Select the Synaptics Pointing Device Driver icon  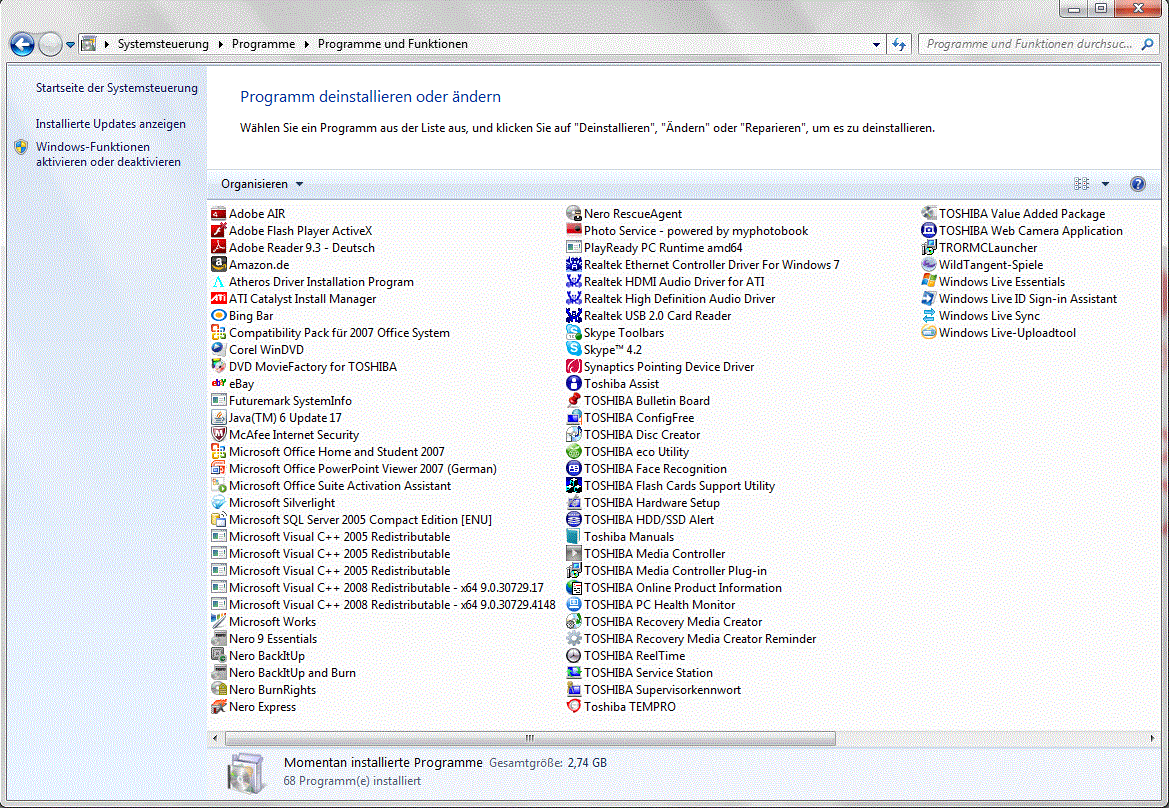click(x=573, y=367)
